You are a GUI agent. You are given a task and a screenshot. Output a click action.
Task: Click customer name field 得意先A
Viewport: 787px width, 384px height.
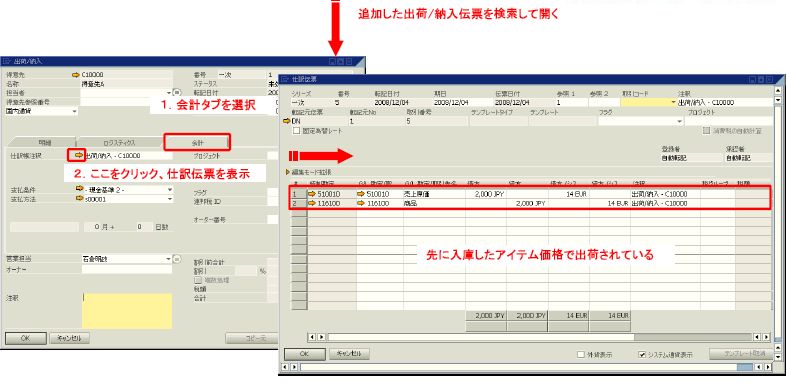126,84
